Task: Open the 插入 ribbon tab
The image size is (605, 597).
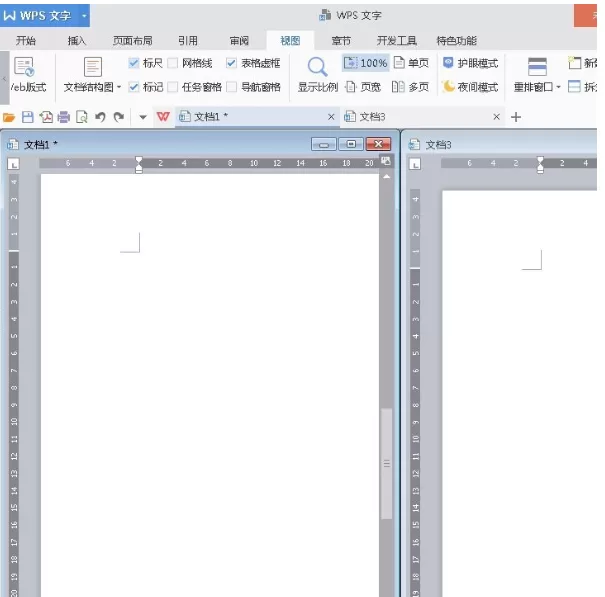Action: [x=76, y=41]
